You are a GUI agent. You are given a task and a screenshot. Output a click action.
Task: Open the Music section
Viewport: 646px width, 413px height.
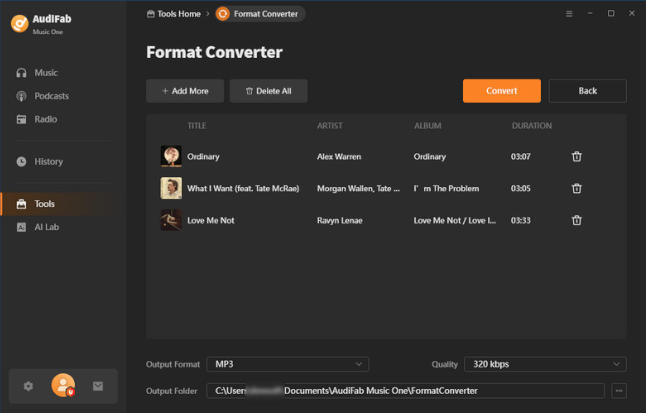click(46, 73)
